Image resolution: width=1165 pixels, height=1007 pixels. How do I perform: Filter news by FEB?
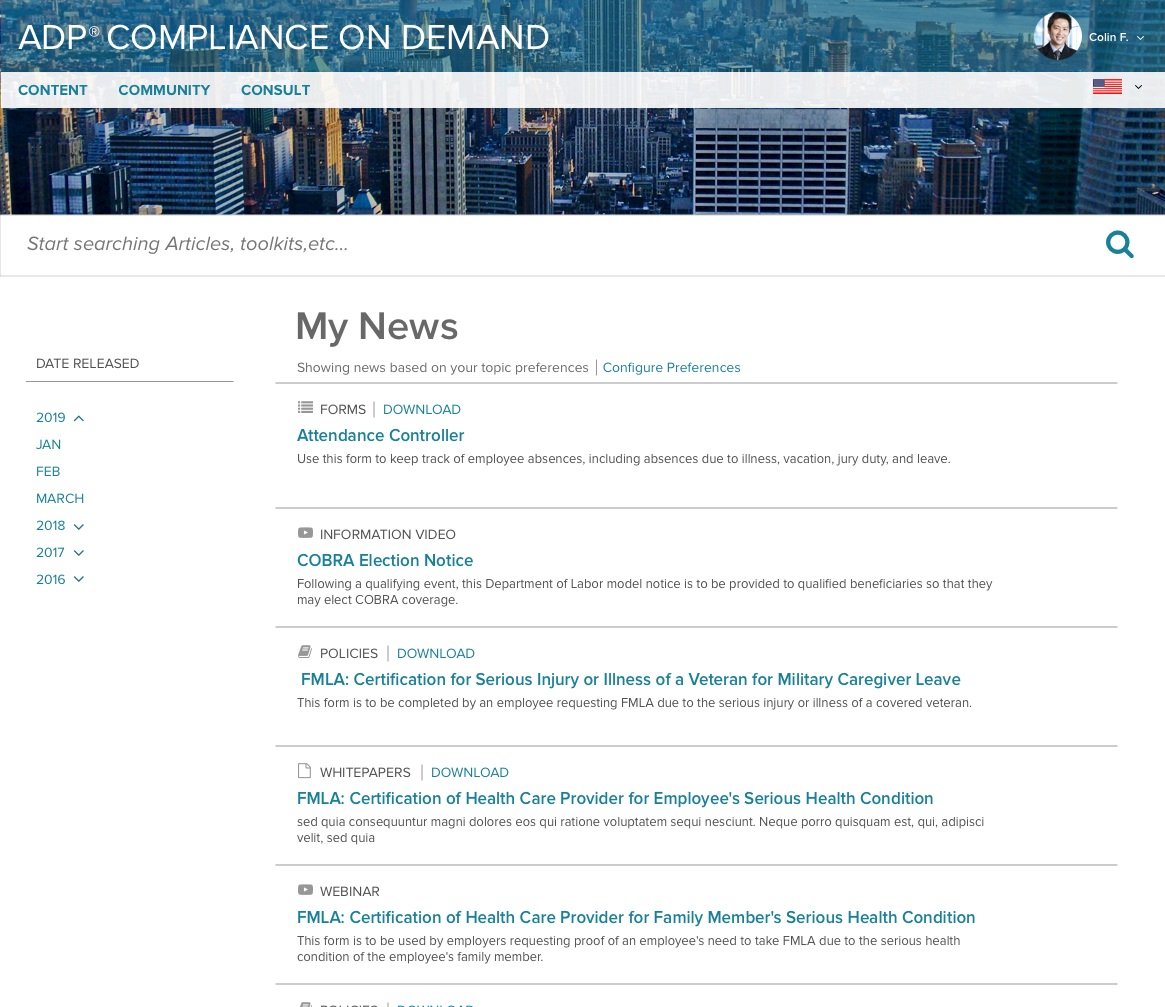(x=48, y=471)
